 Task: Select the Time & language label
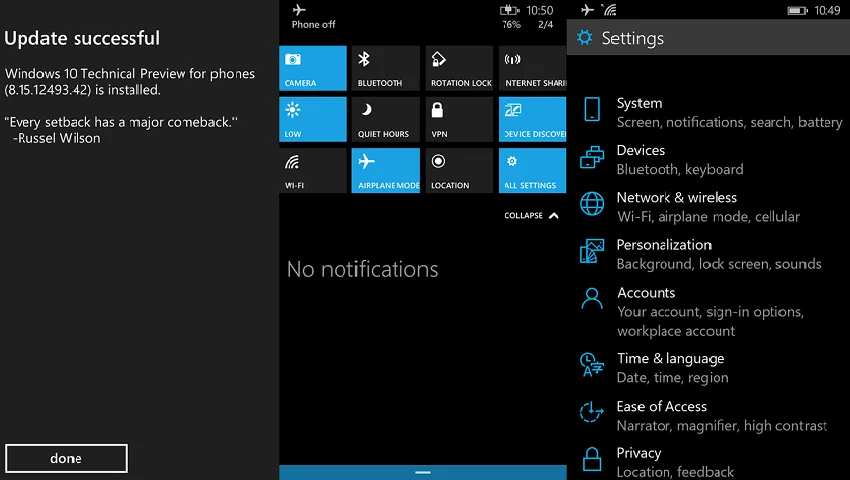(671, 359)
